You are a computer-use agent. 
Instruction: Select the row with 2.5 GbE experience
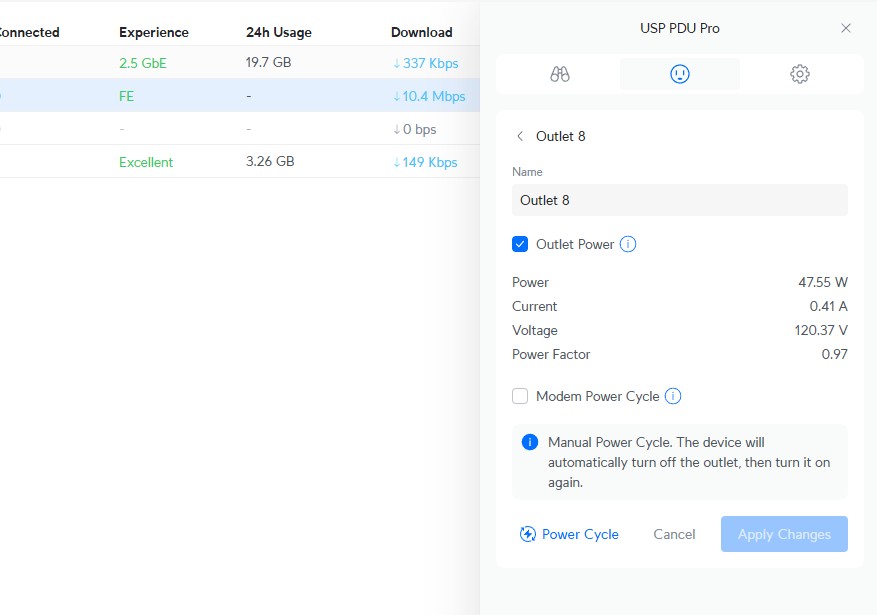[x=240, y=63]
